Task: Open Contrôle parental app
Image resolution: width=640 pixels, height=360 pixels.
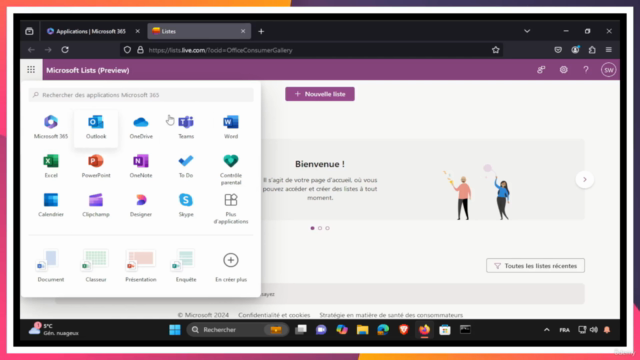Action: pyautogui.click(x=231, y=169)
